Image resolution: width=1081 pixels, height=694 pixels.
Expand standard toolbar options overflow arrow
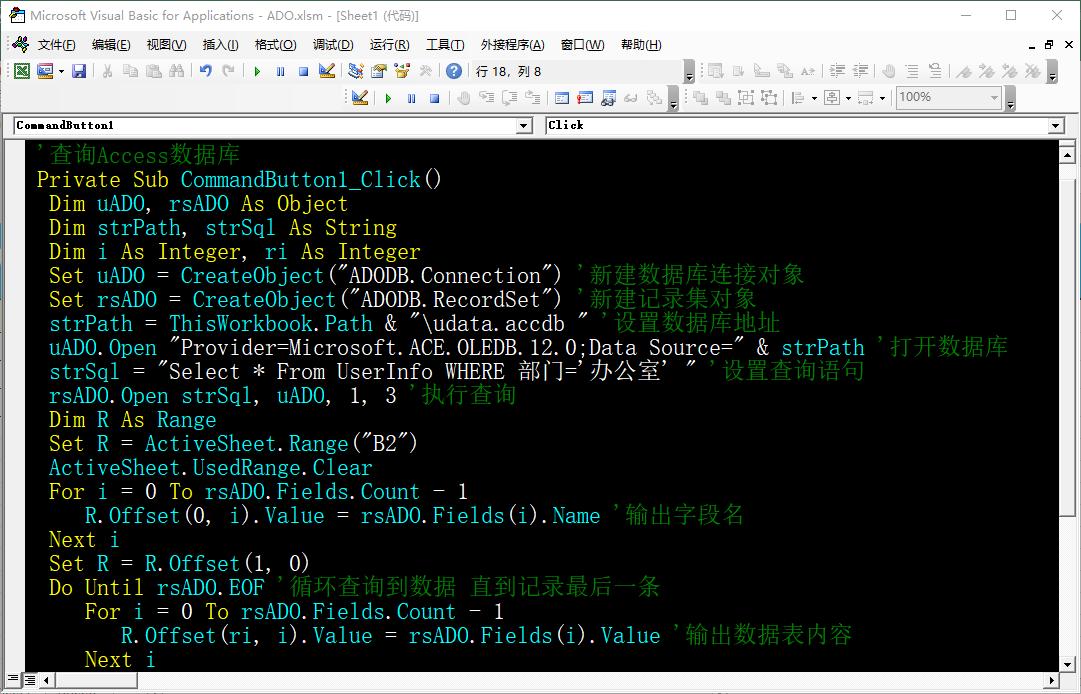click(x=689, y=72)
